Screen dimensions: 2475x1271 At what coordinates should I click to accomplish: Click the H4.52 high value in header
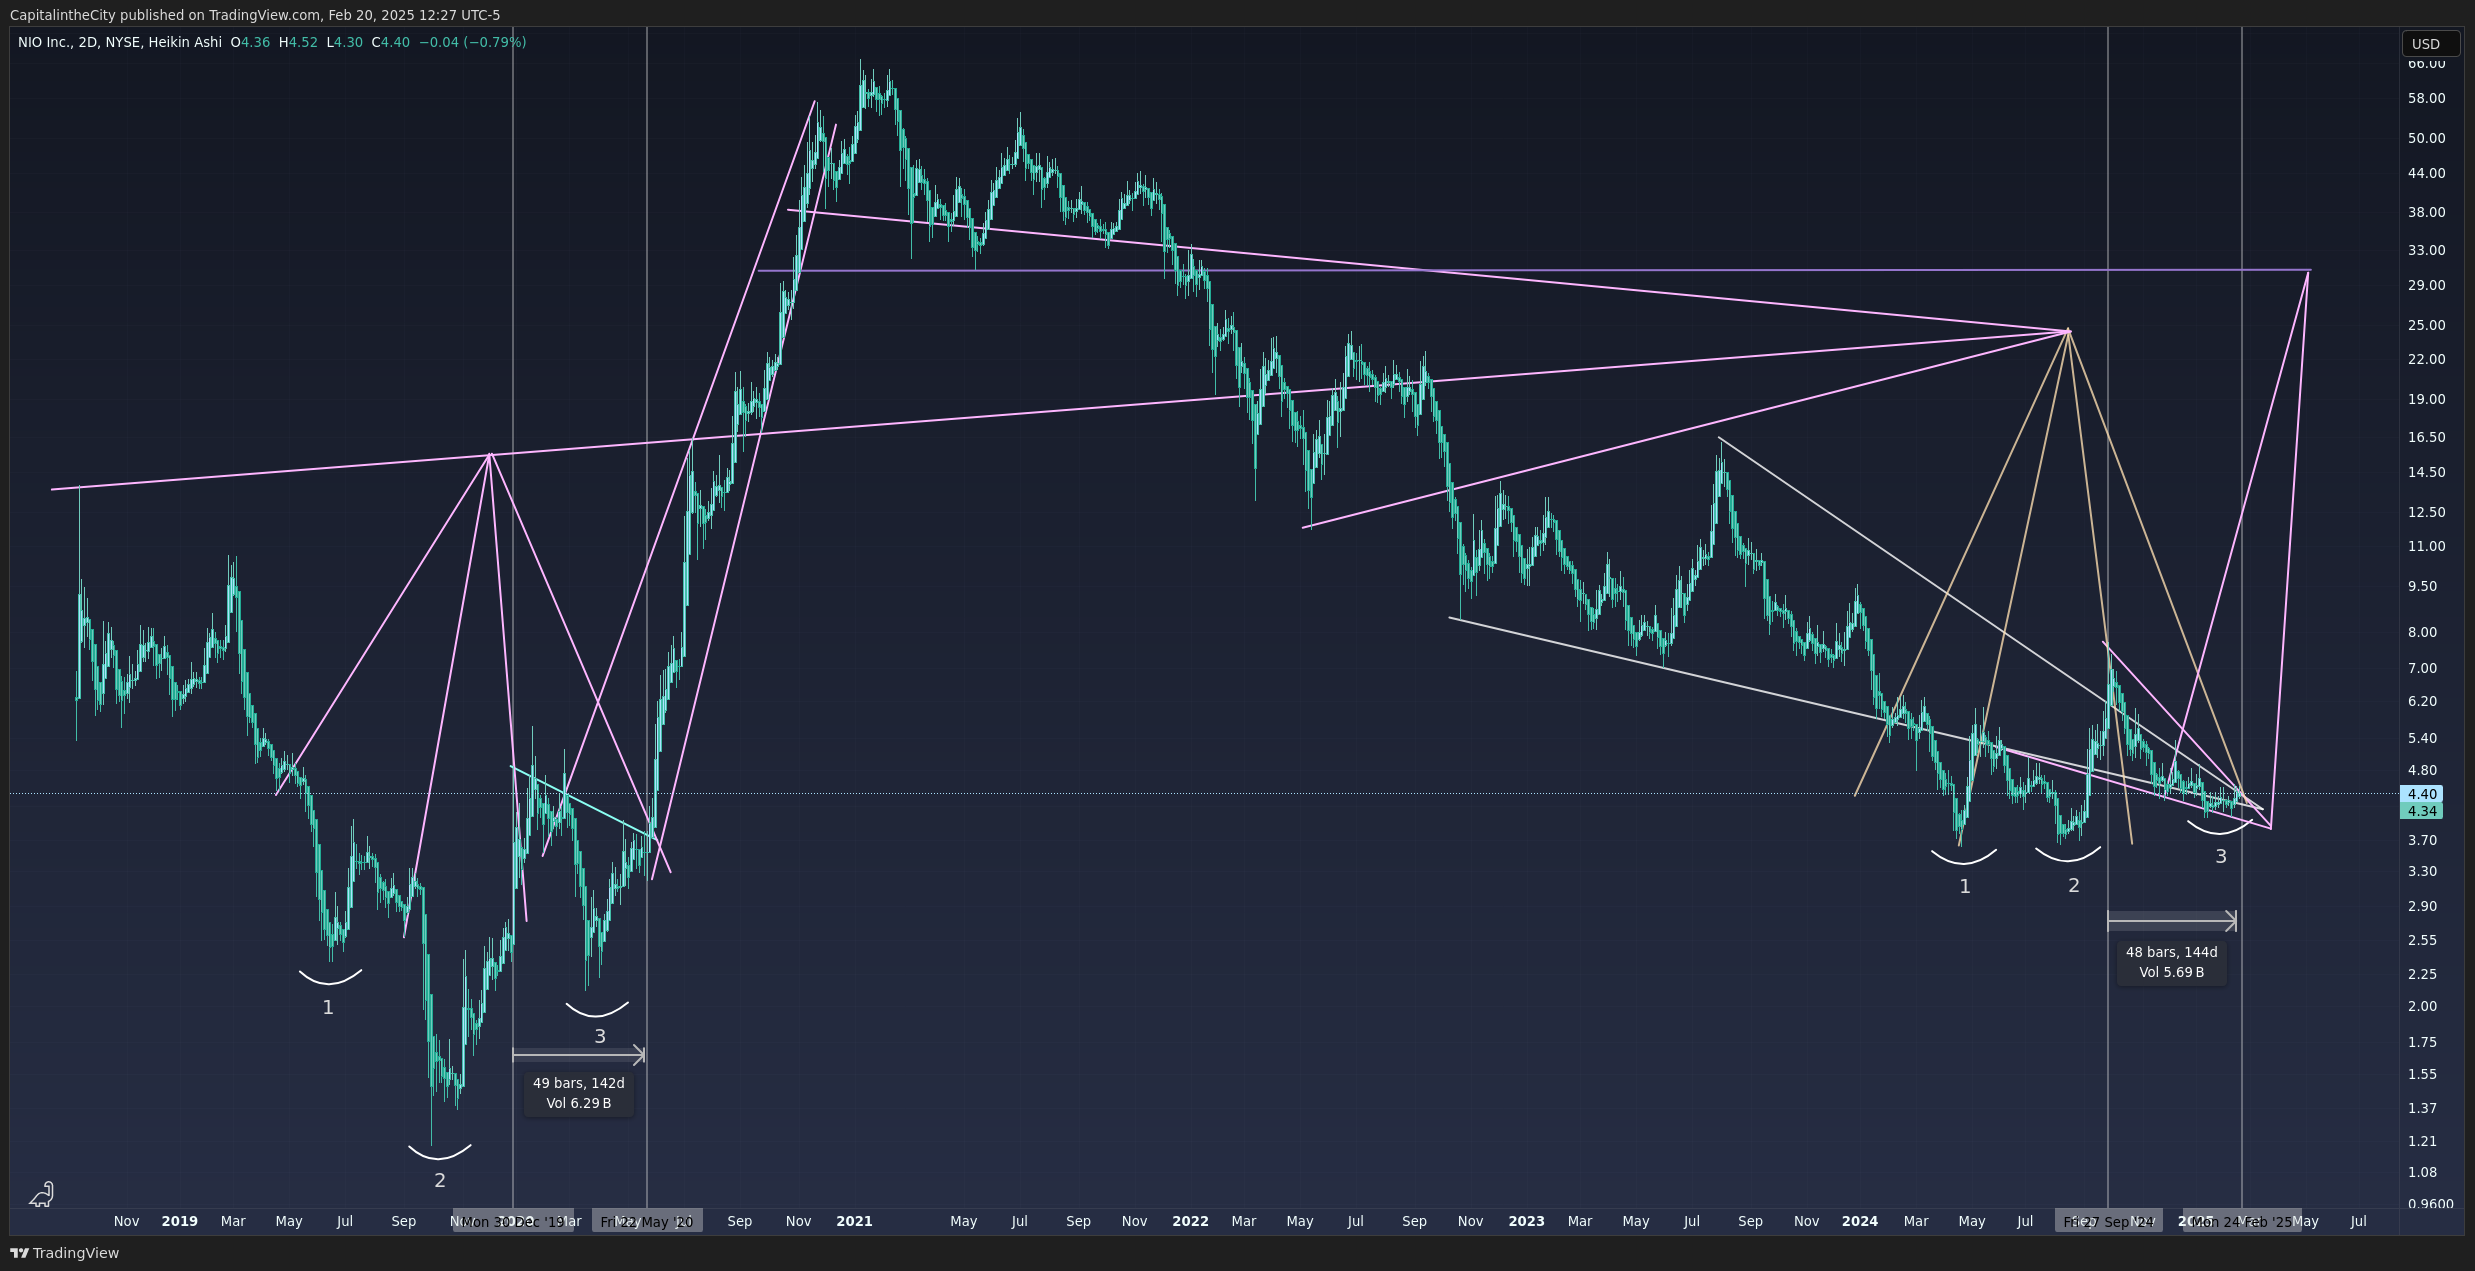(298, 42)
